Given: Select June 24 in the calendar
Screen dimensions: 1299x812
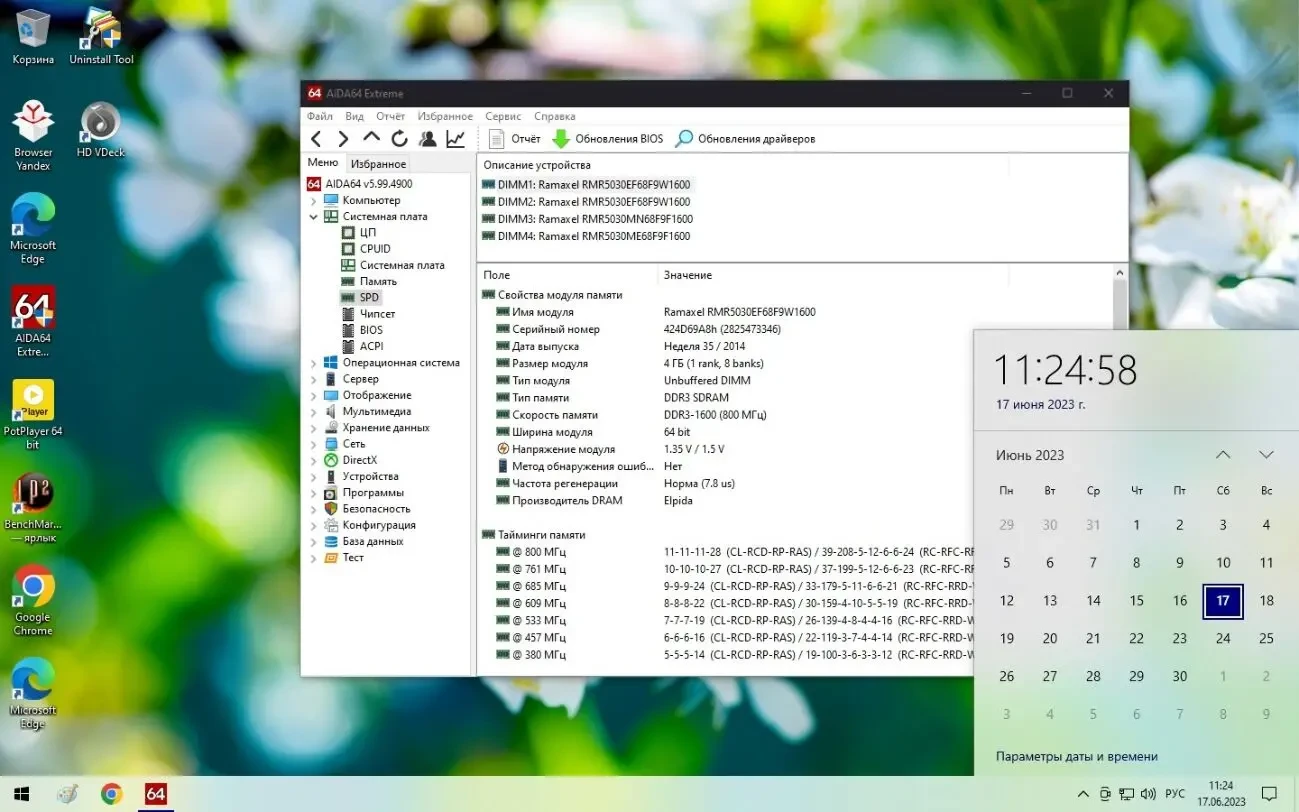Looking at the screenshot, I should pyautogui.click(x=1223, y=638).
